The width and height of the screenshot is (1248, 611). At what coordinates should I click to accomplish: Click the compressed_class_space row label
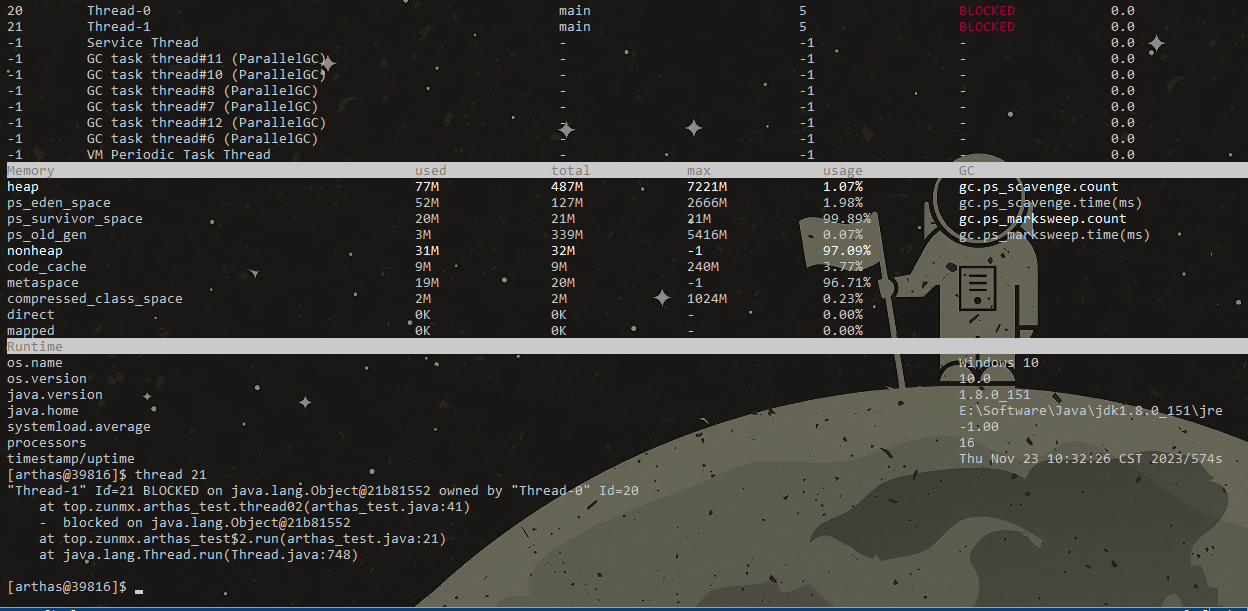tap(95, 299)
